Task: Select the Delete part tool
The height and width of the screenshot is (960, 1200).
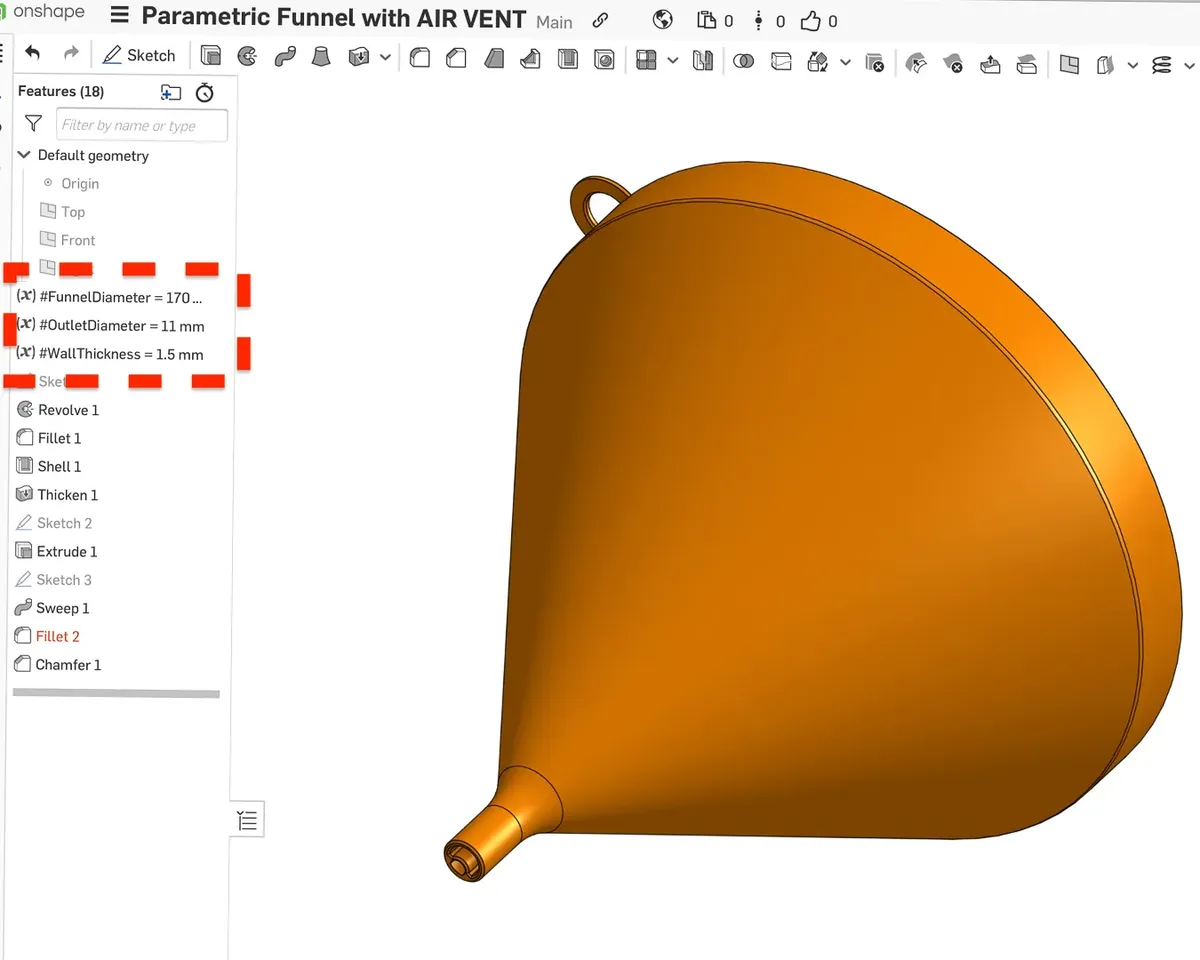Action: point(874,63)
